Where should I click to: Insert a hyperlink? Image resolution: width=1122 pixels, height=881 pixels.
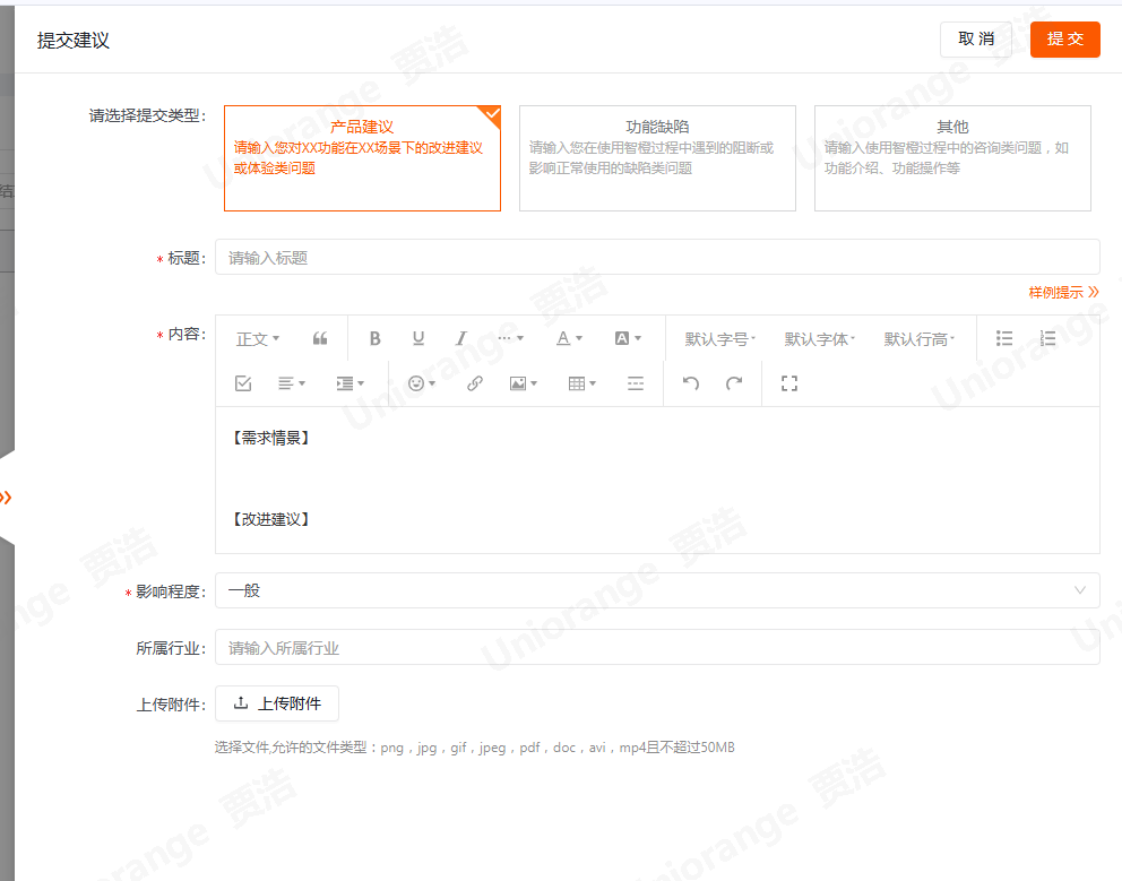tap(474, 384)
